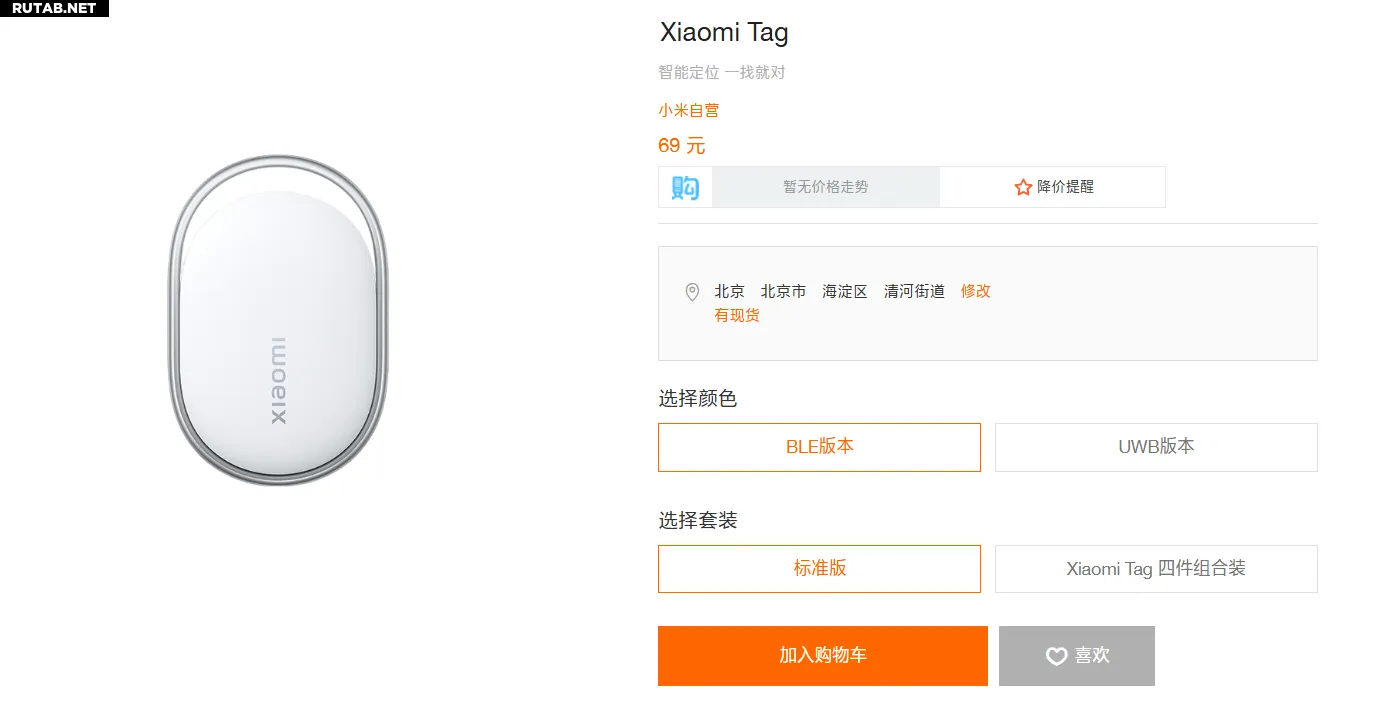The height and width of the screenshot is (710, 1382).
Task: Open the 小米自营 store link
Action: (688, 110)
